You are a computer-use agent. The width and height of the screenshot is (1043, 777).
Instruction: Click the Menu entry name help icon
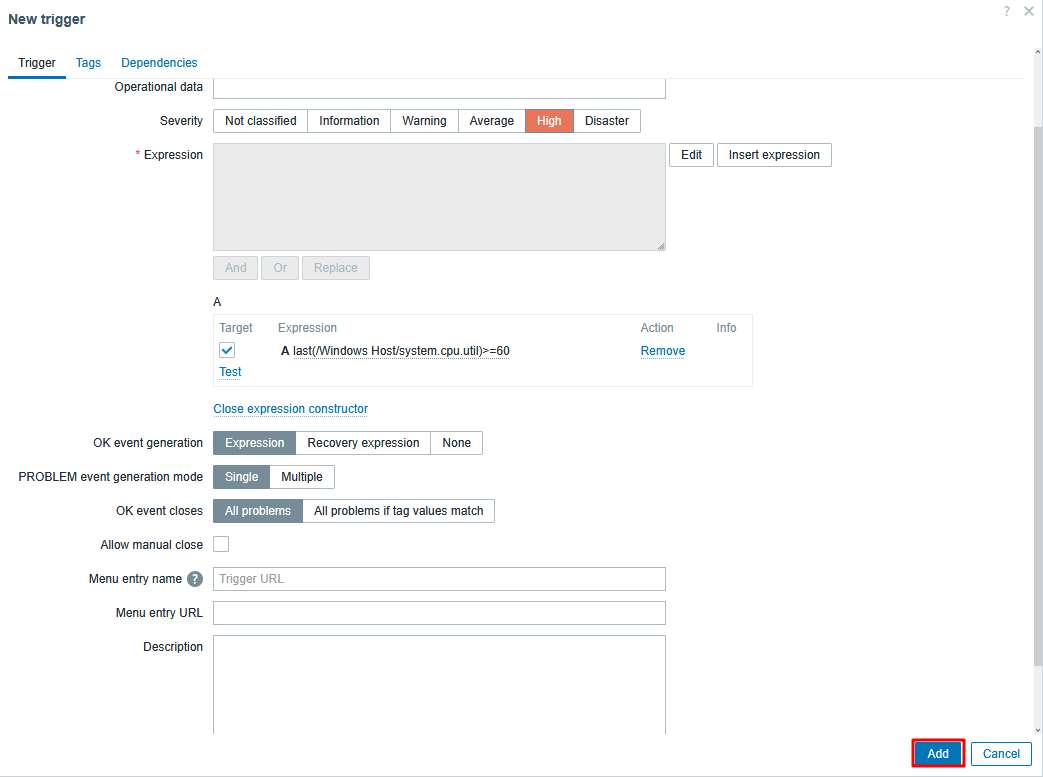(x=195, y=579)
